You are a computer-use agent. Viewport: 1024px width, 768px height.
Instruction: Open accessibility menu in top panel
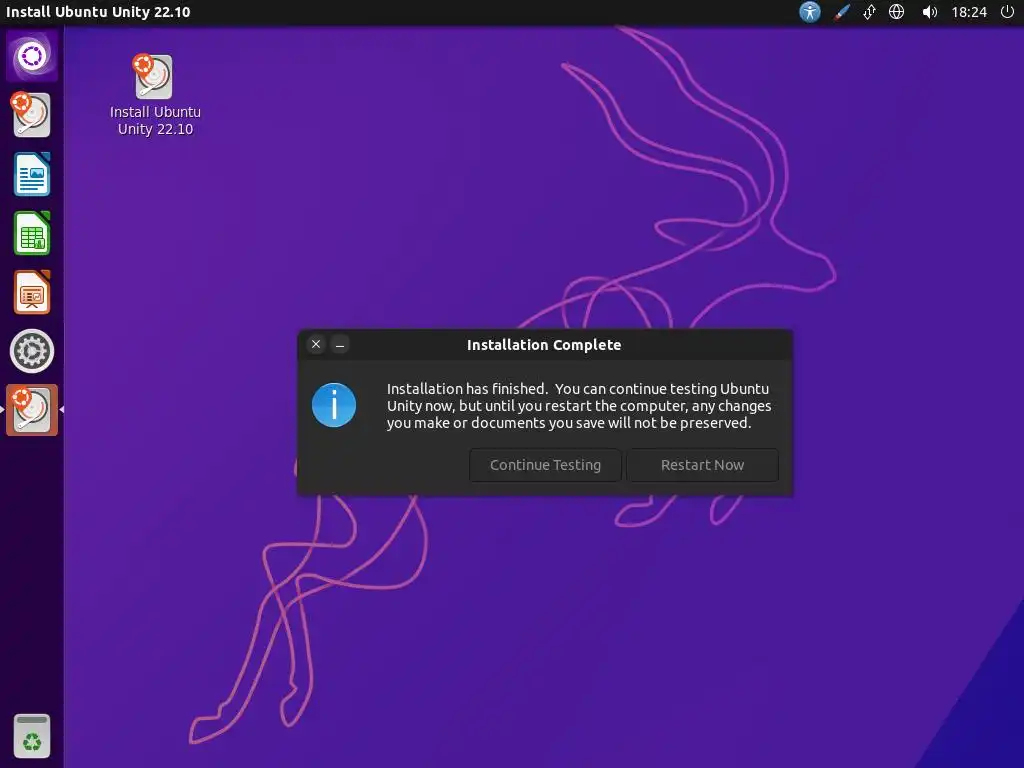(x=810, y=12)
